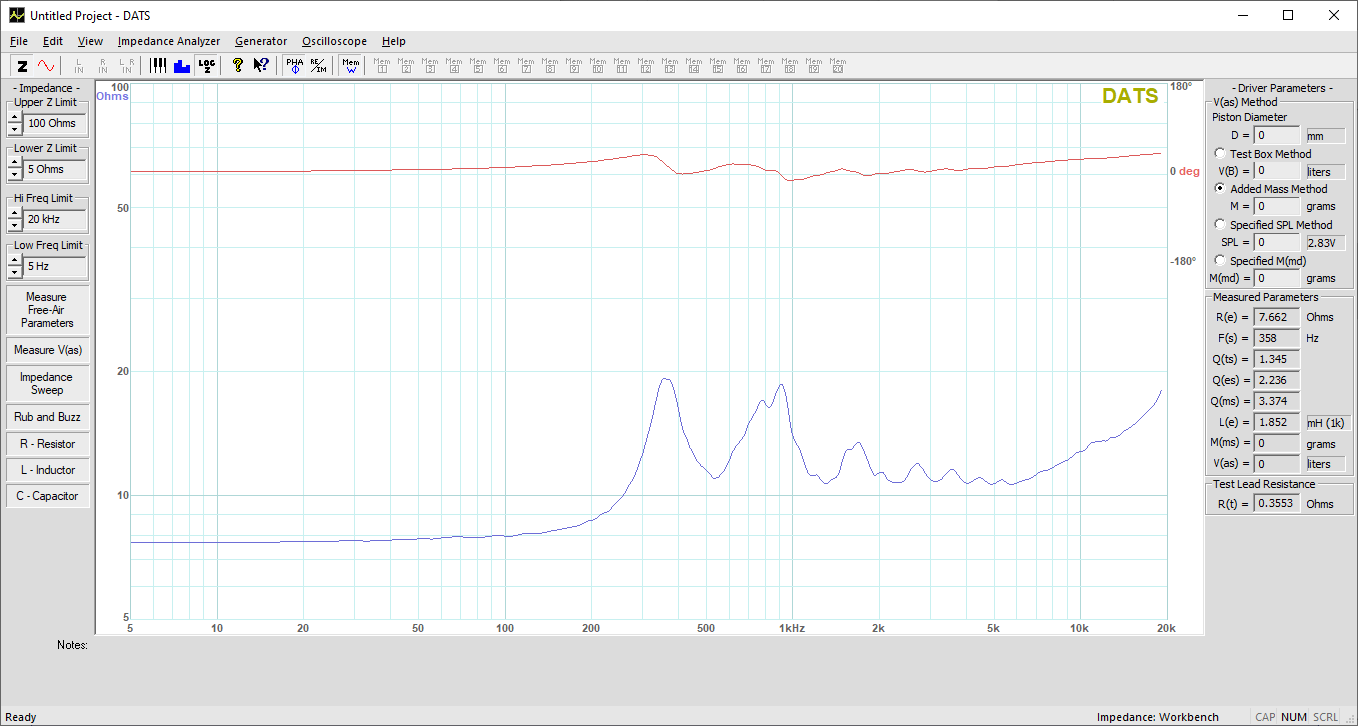Decrease the Upper Z Limit with down arrow

(x=14, y=129)
